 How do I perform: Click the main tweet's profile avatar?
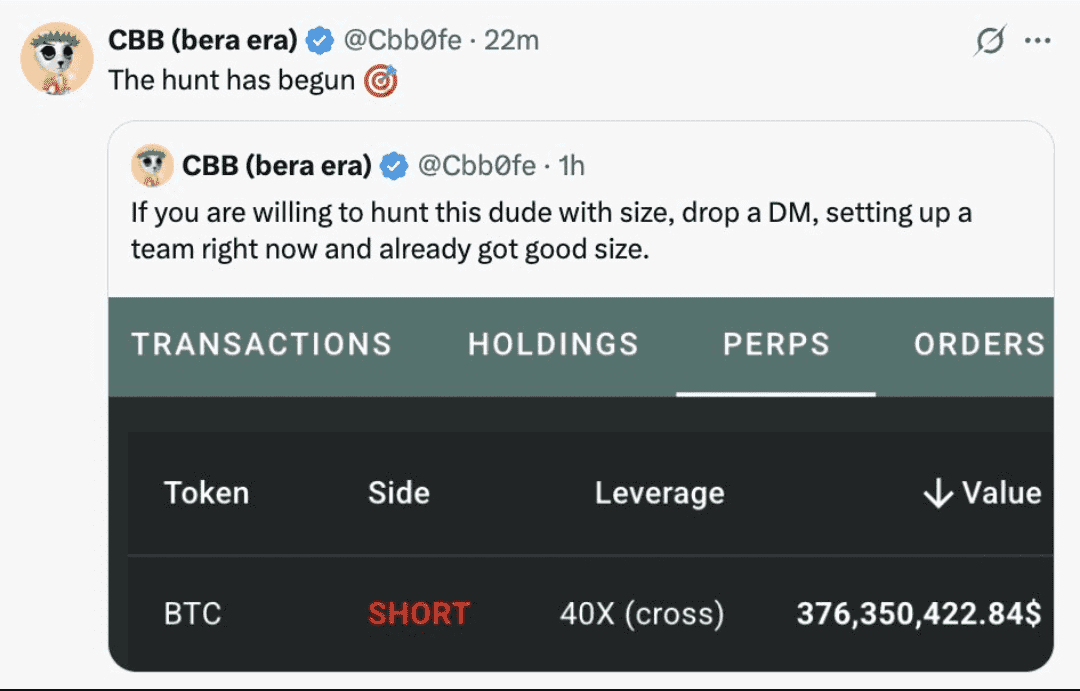[x=57, y=58]
